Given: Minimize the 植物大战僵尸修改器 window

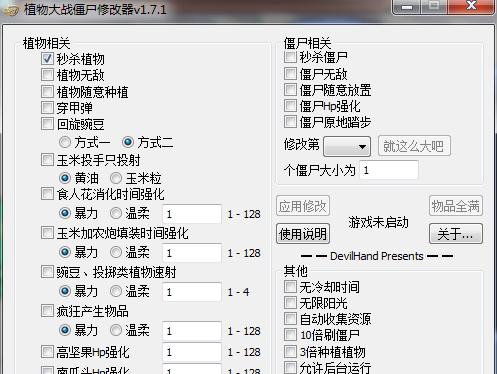Looking at the screenshot, I should pyautogui.click(x=407, y=7).
